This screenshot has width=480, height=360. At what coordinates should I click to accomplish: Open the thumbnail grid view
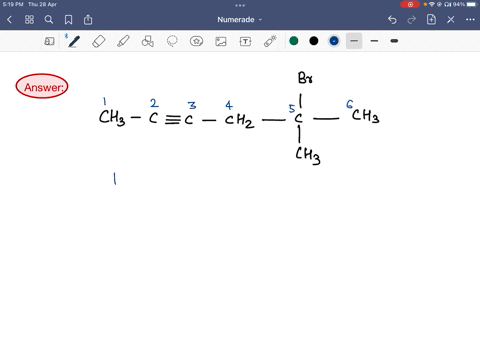[29, 20]
